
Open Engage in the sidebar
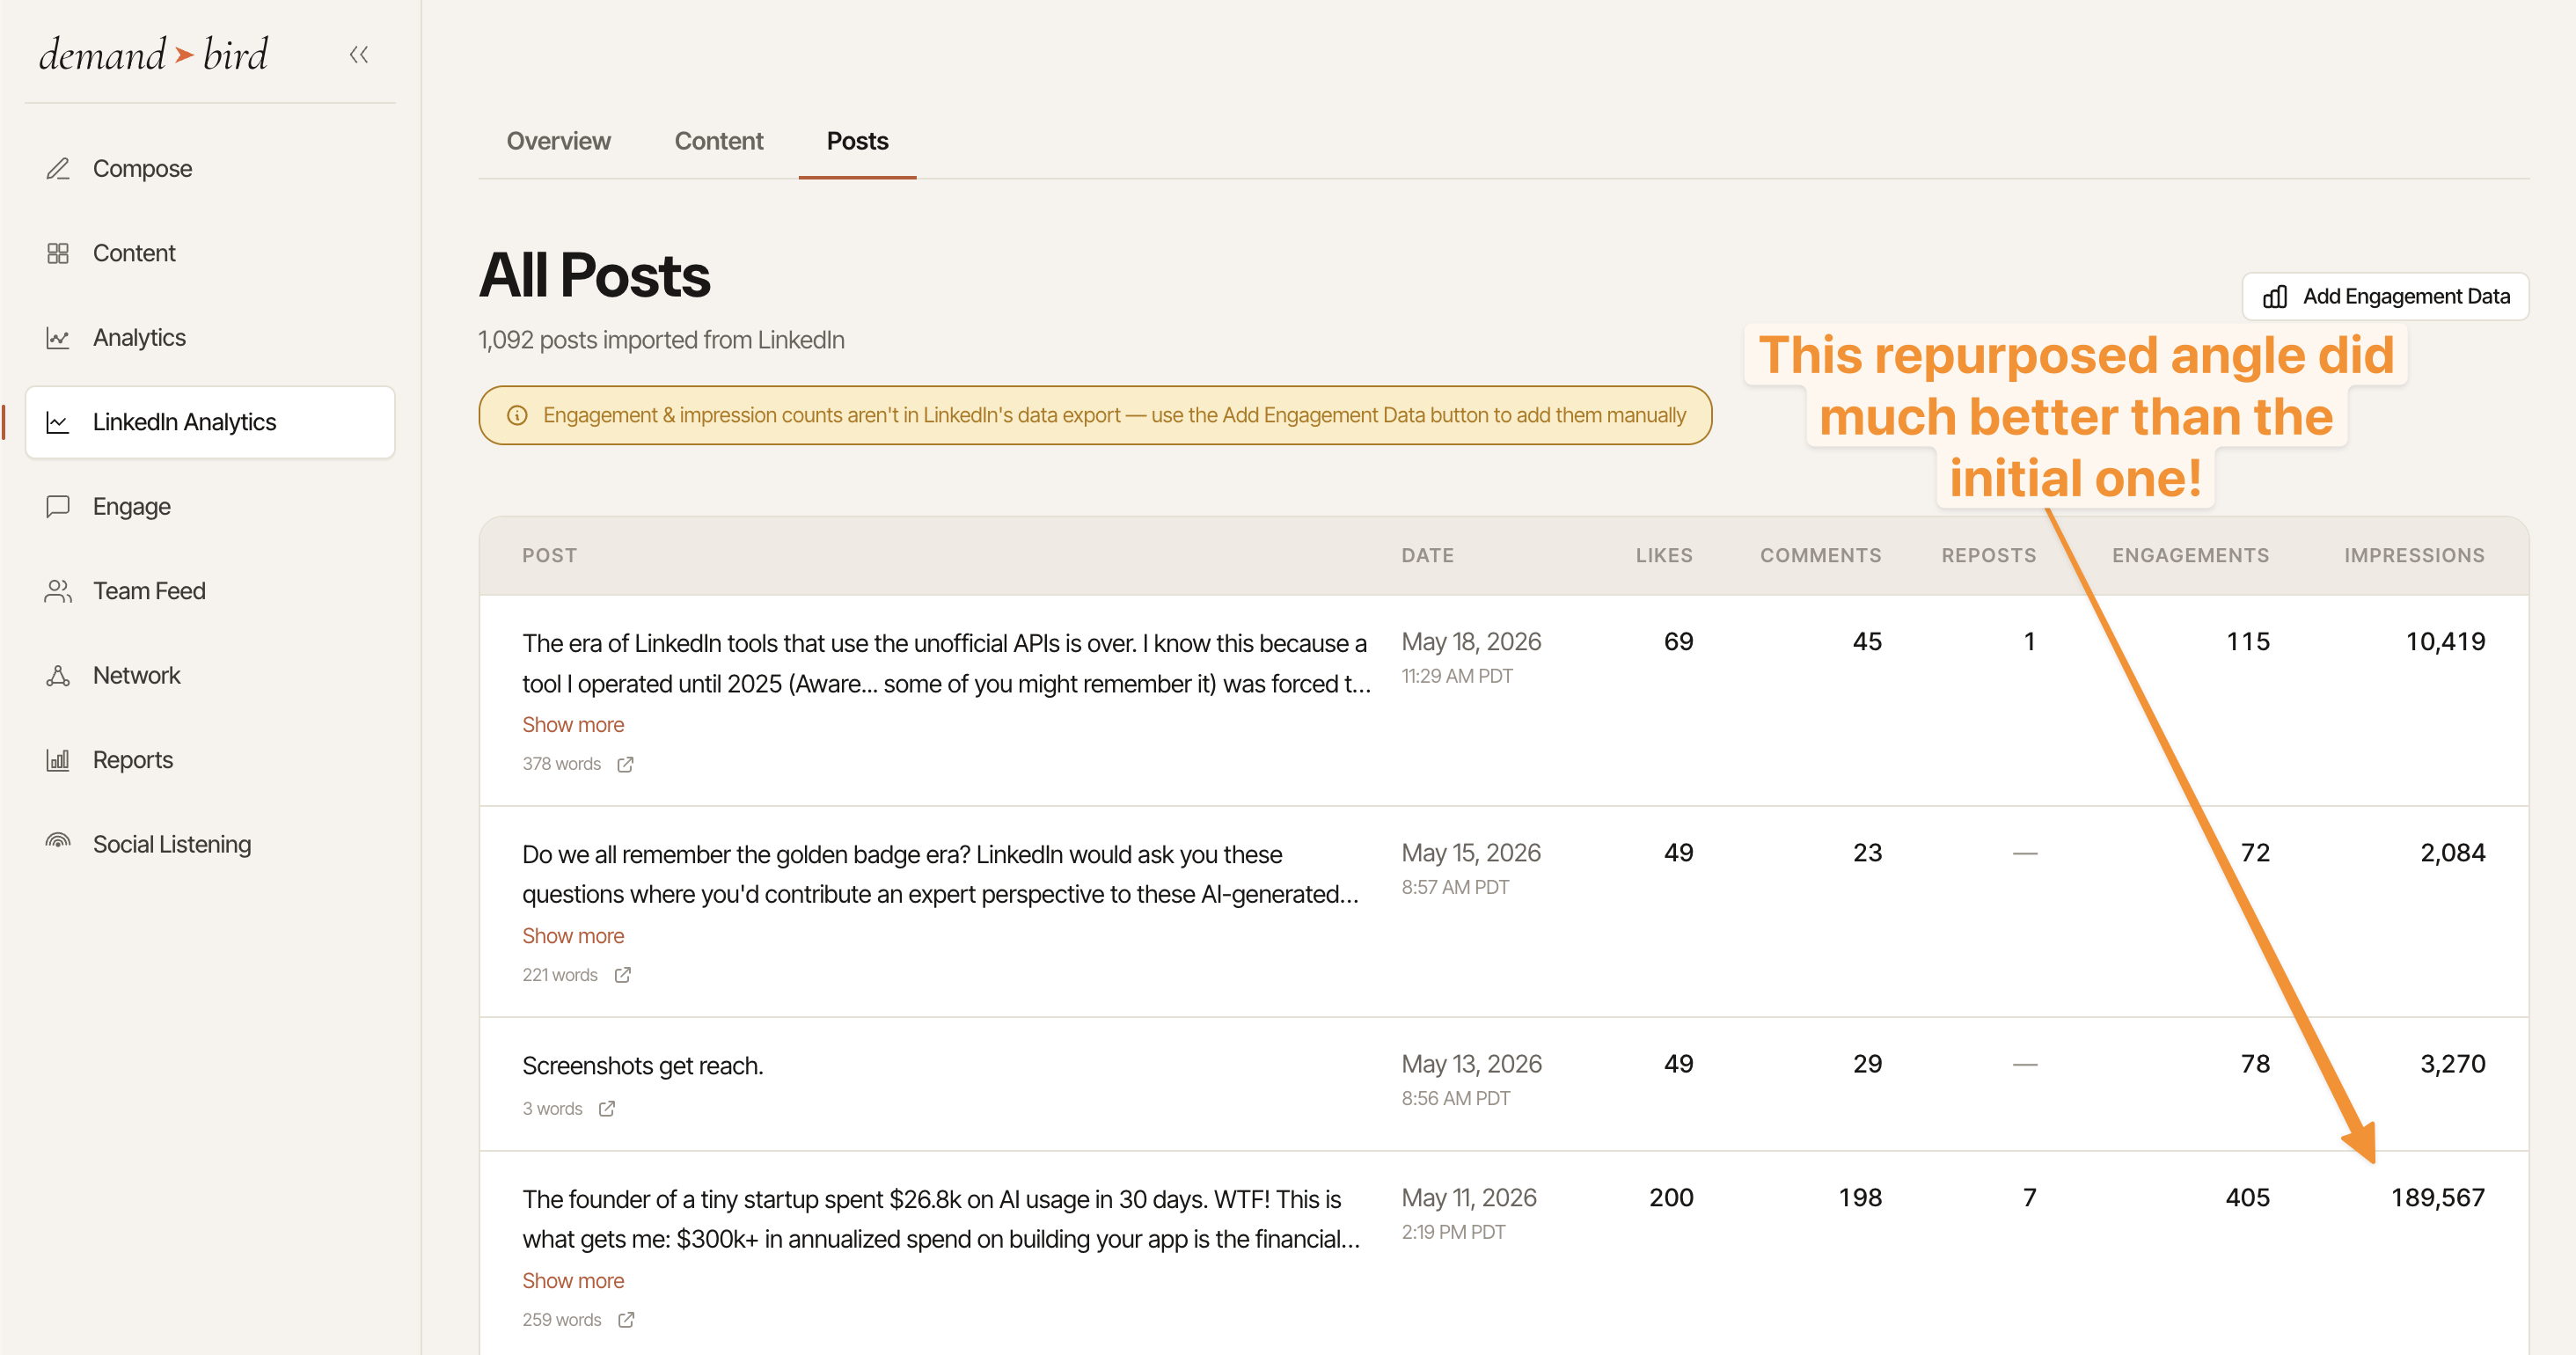click(210, 506)
